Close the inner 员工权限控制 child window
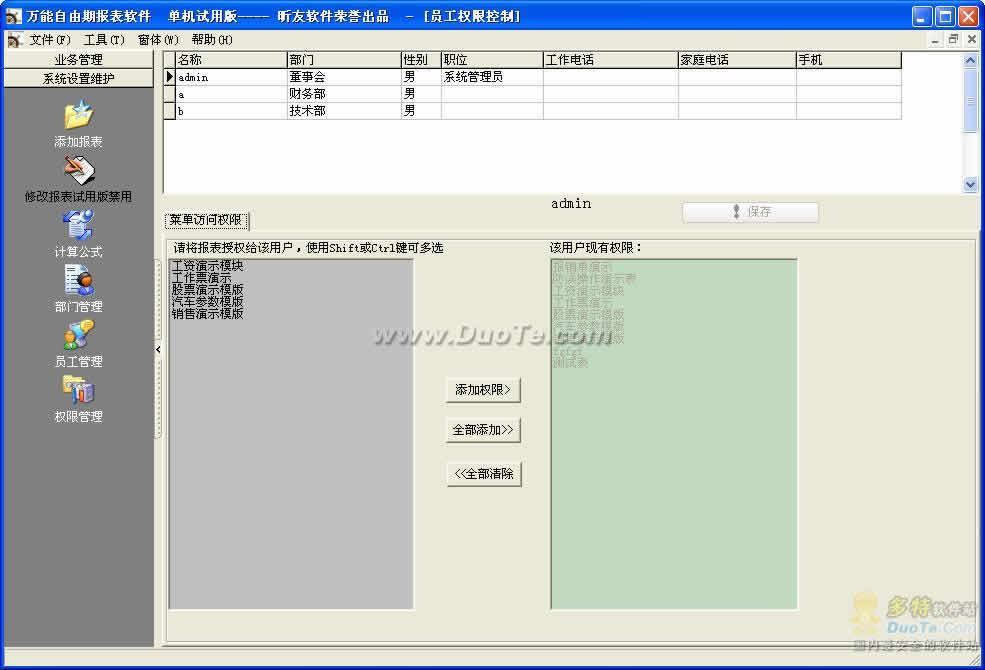985x670 pixels. (971, 40)
